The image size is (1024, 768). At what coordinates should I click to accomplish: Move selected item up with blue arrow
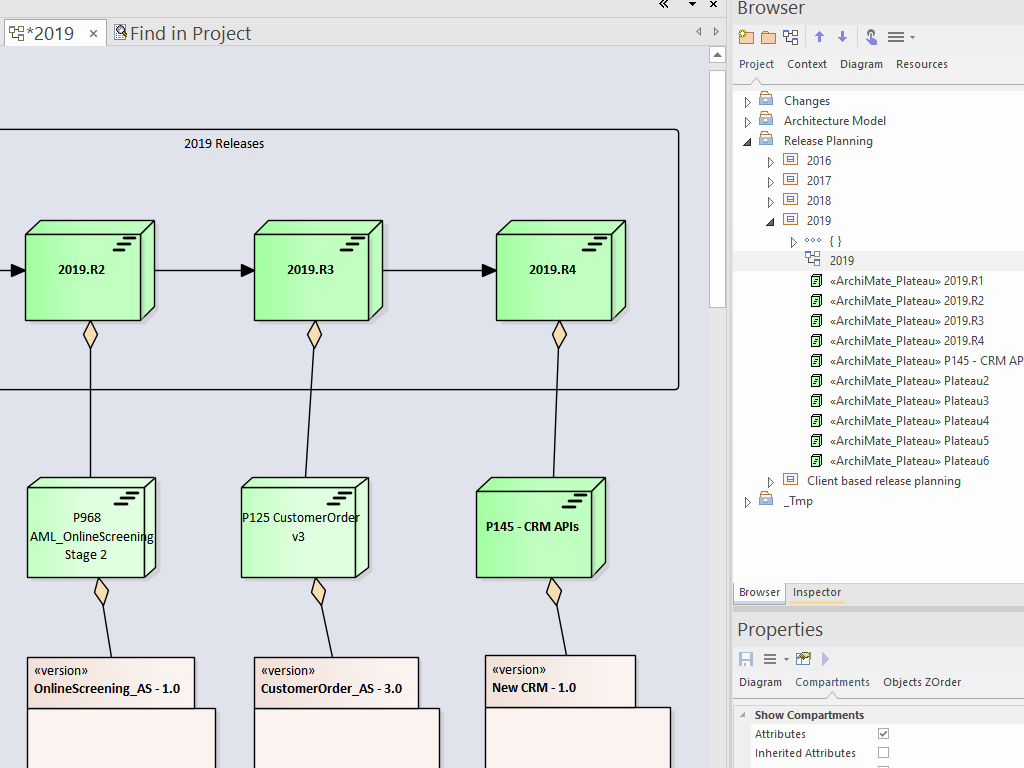tap(820, 37)
